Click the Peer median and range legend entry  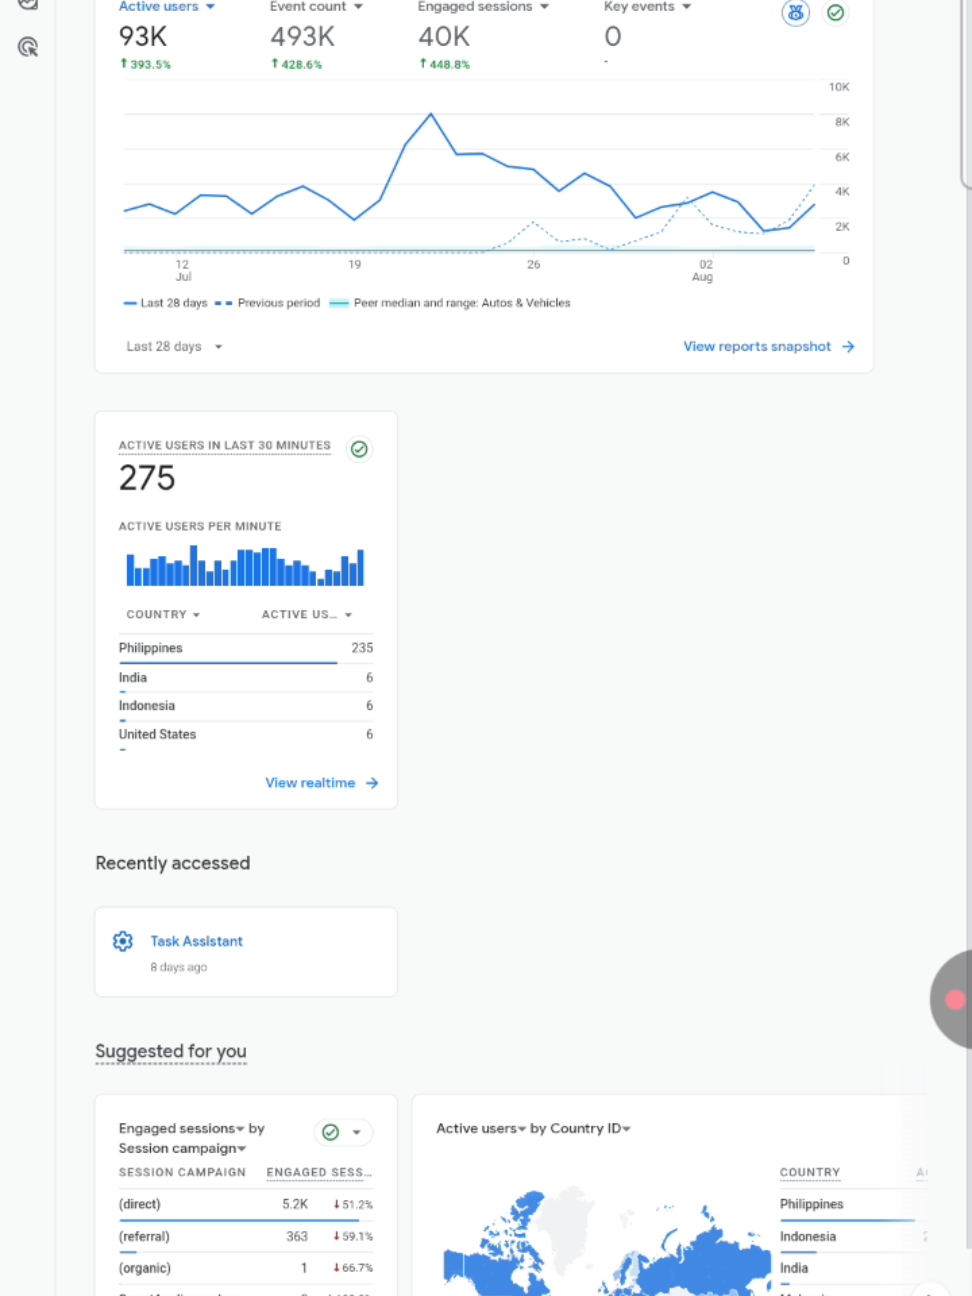(450, 303)
